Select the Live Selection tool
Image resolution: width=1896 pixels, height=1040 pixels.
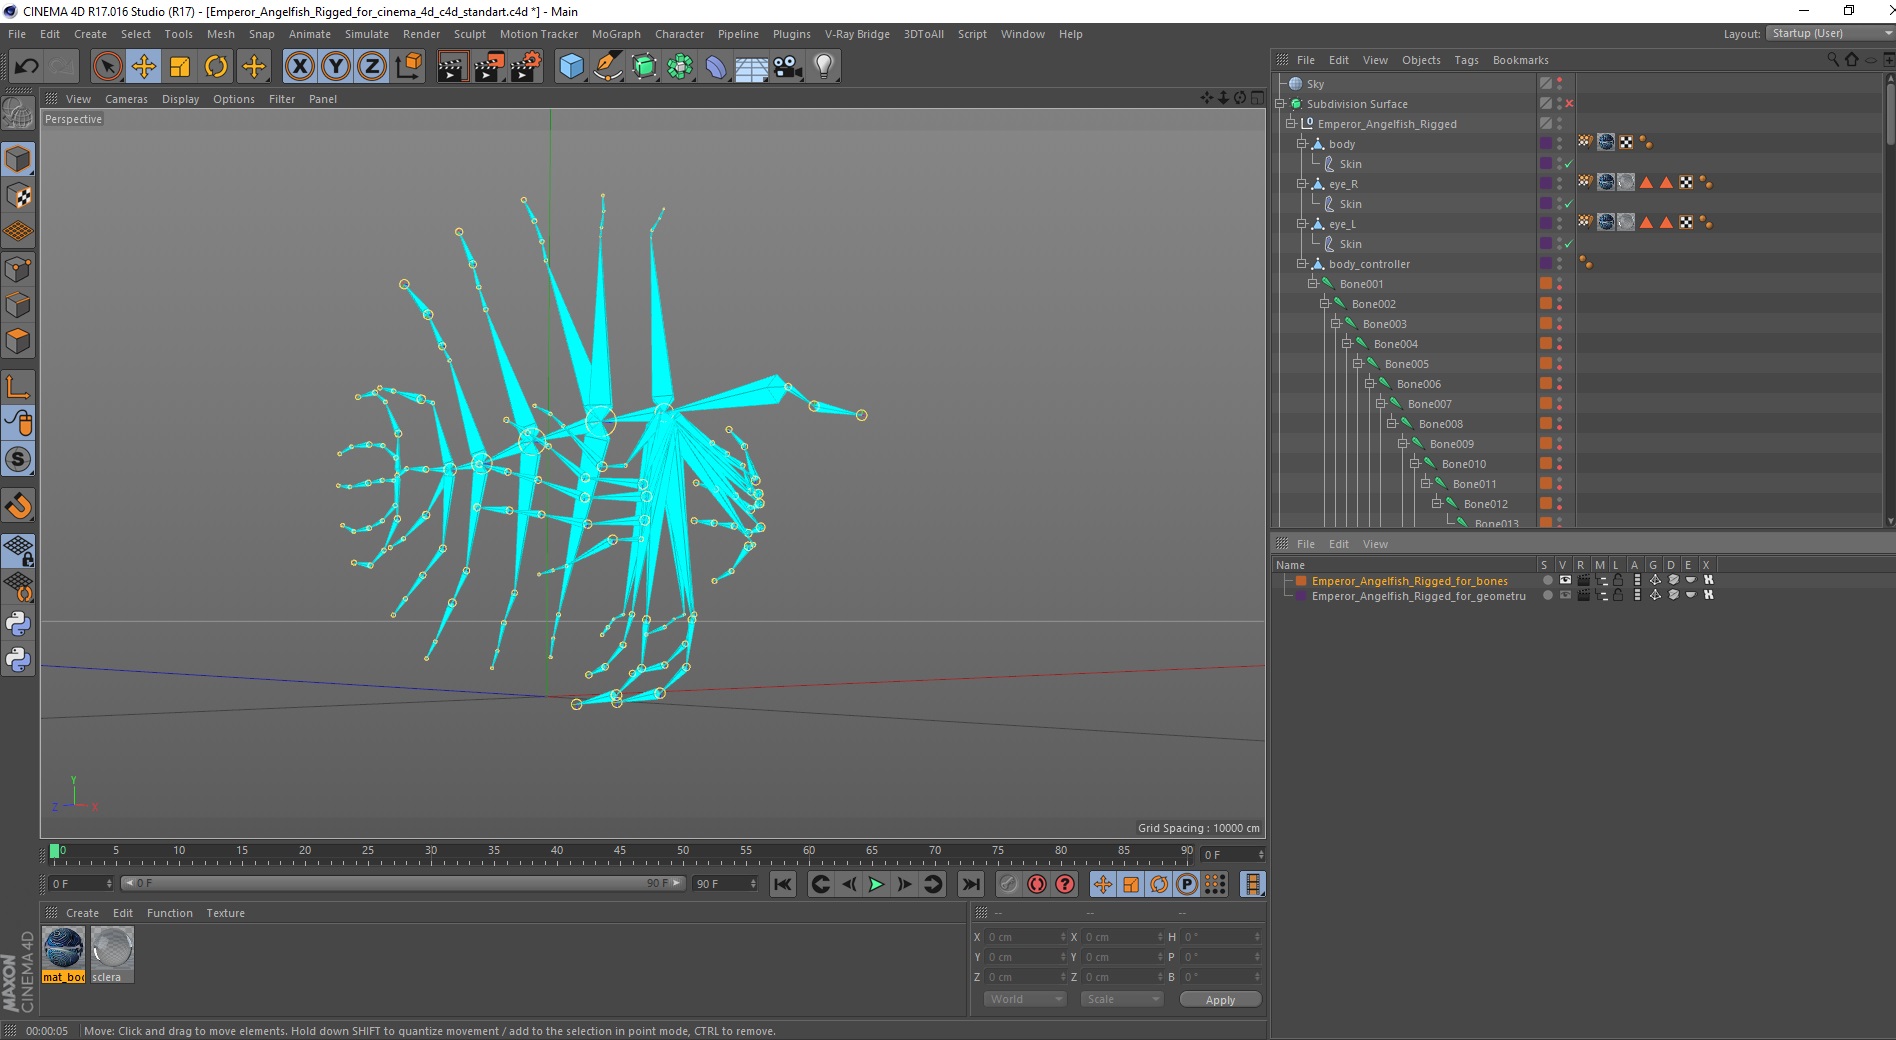pos(107,67)
